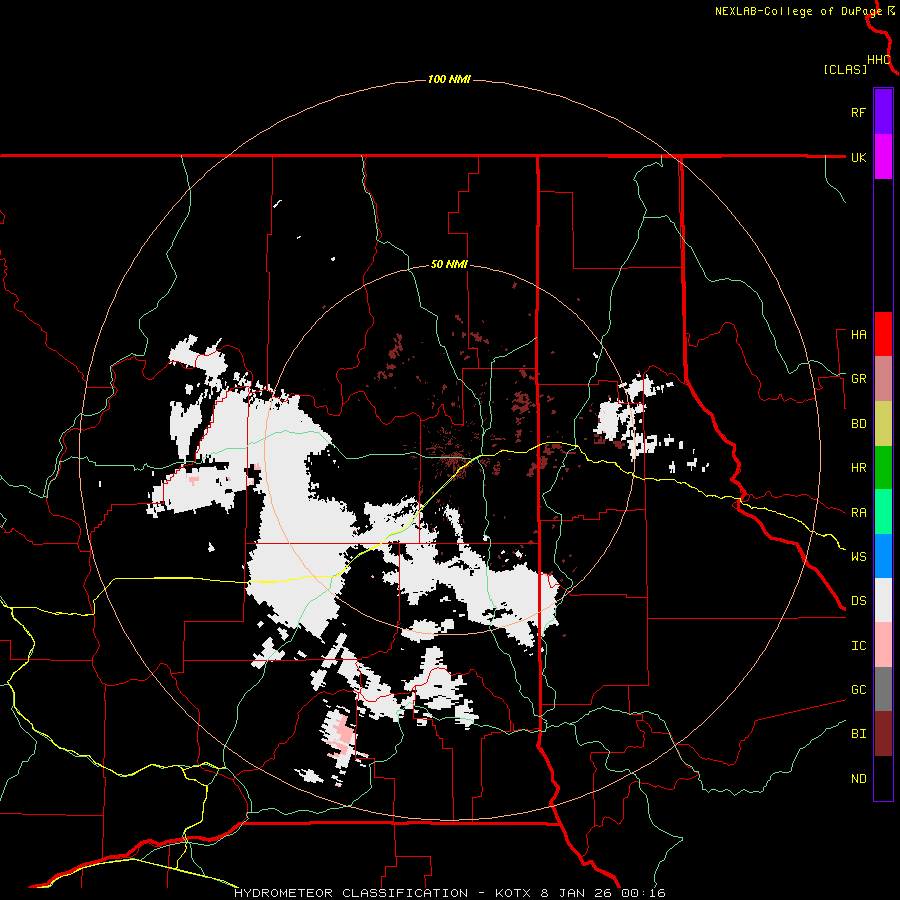Click the HA red legend swatch
The image size is (900, 900).
point(883,334)
